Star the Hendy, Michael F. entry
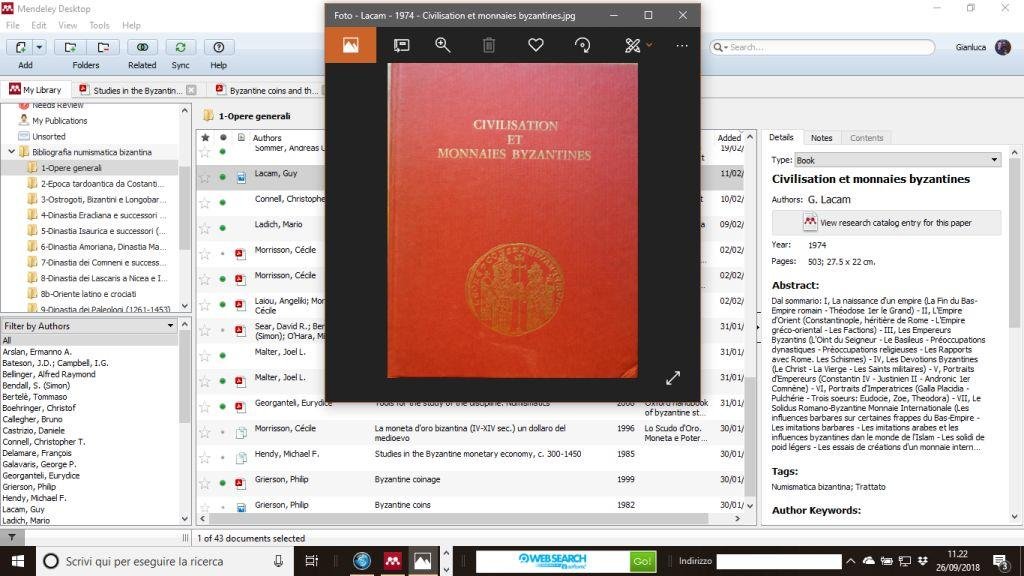The width and height of the screenshot is (1024, 576). (205, 457)
